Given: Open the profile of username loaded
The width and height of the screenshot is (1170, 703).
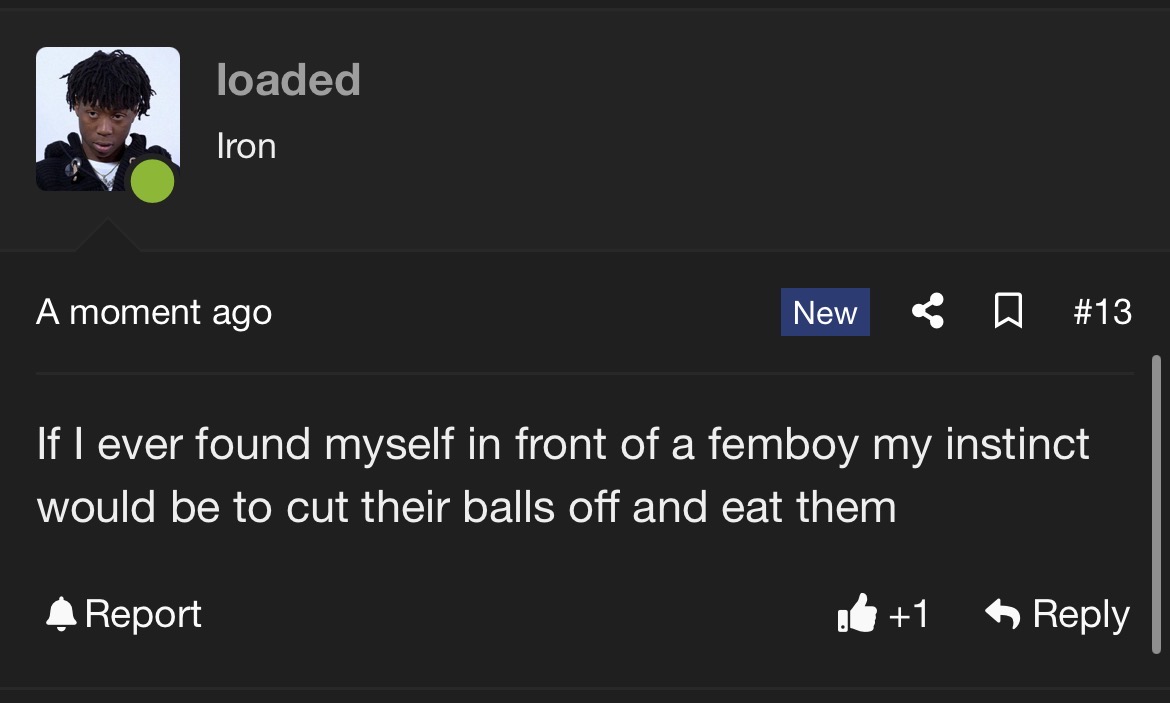Looking at the screenshot, I should (288, 80).
